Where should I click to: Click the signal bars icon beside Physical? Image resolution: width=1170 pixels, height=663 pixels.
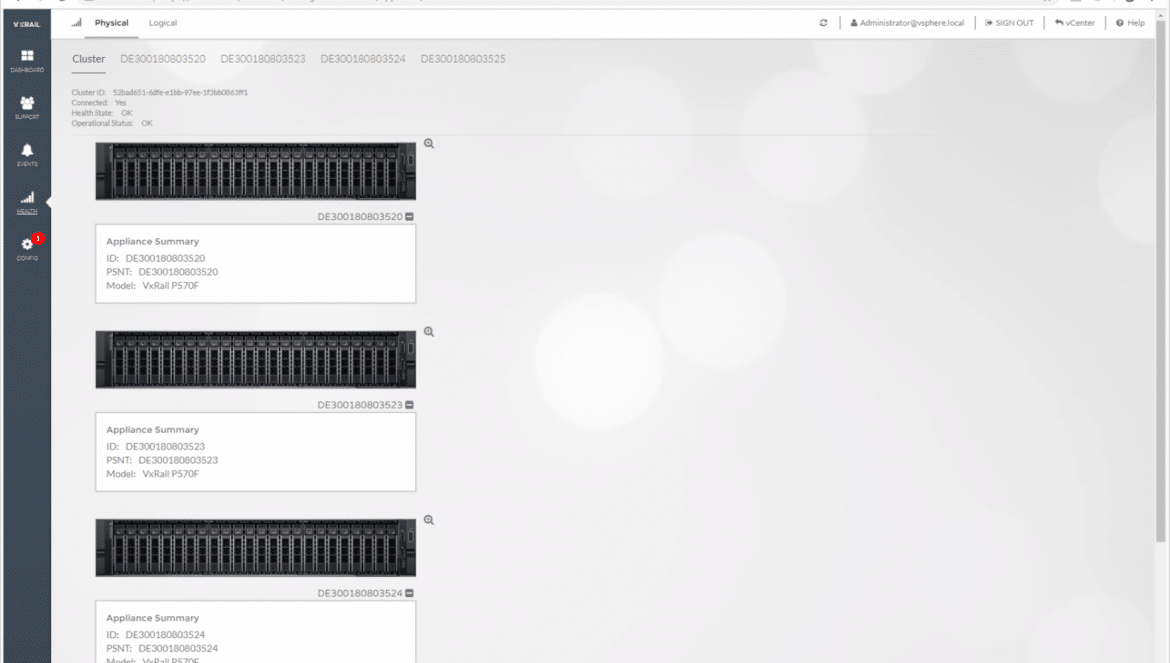pos(76,22)
